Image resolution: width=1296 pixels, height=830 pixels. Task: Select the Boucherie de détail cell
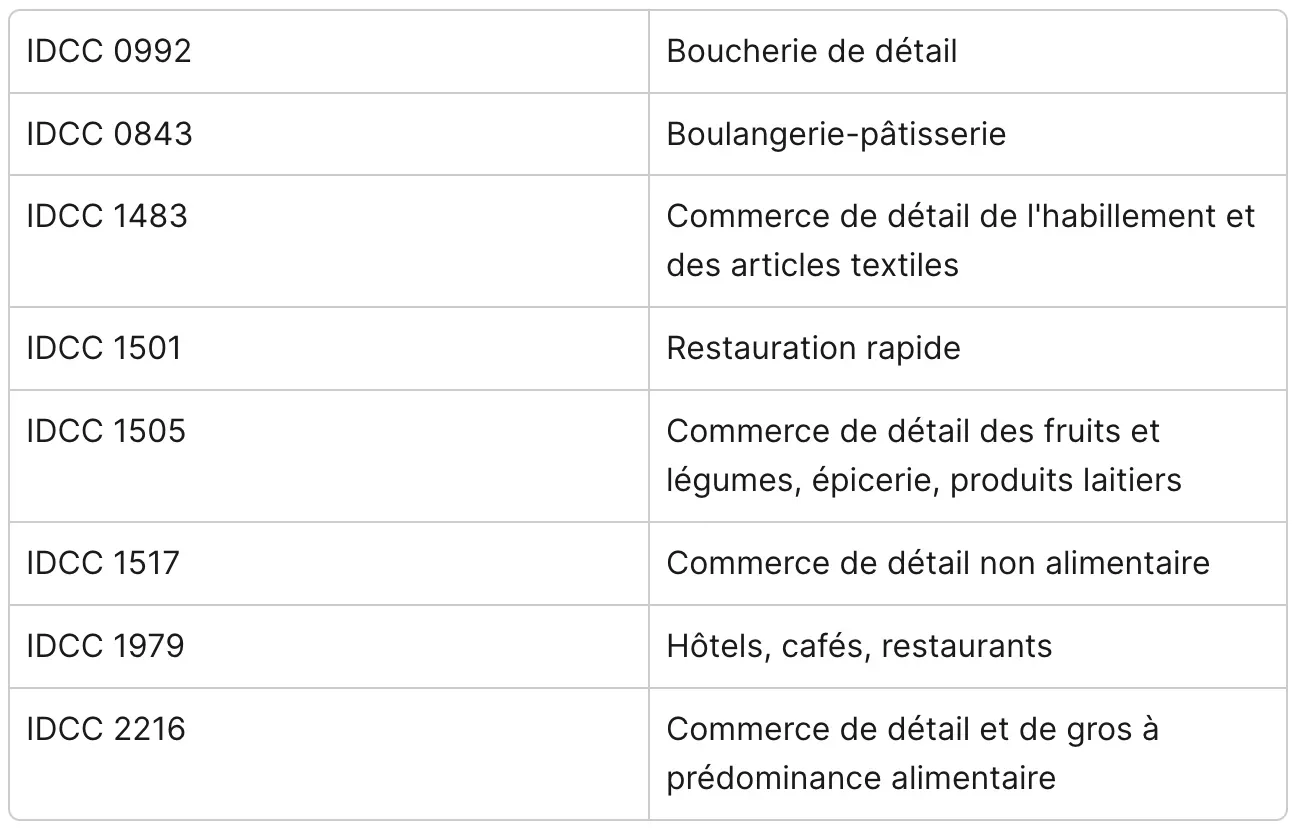[811, 51]
